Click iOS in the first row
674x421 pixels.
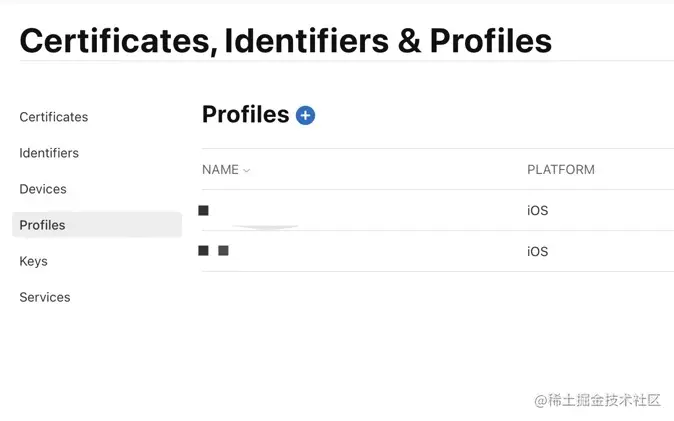pyautogui.click(x=537, y=211)
